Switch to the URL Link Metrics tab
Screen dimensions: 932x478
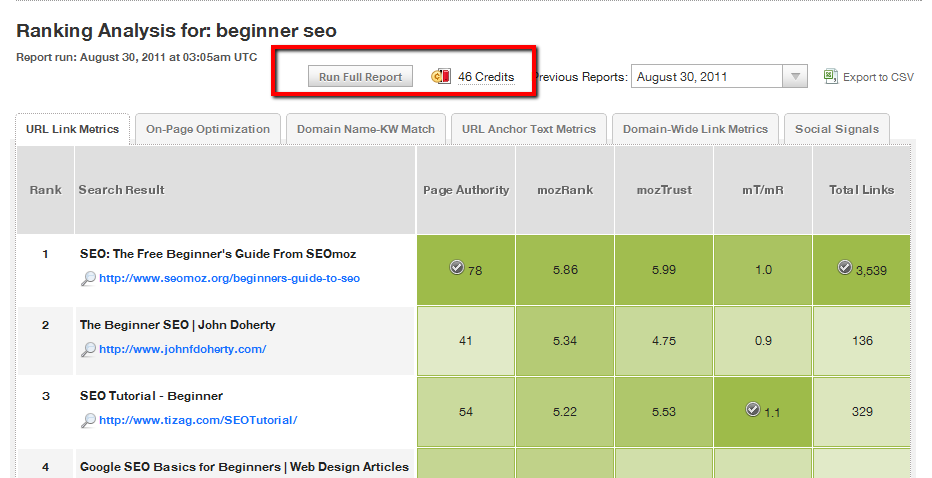coord(73,129)
